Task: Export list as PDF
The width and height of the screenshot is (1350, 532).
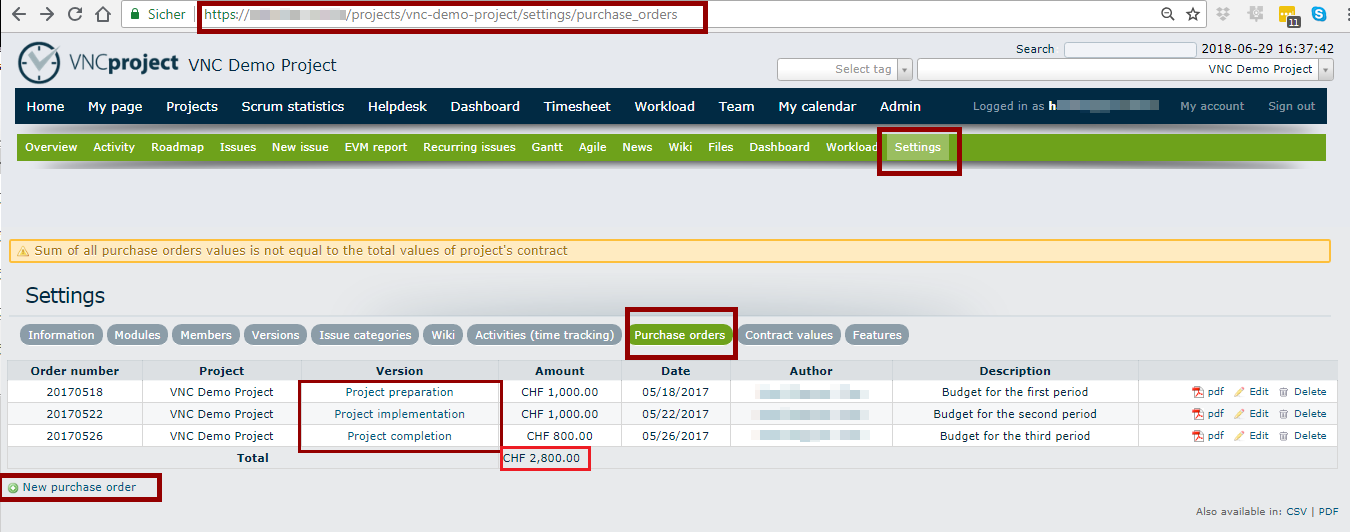Action: [x=1328, y=511]
